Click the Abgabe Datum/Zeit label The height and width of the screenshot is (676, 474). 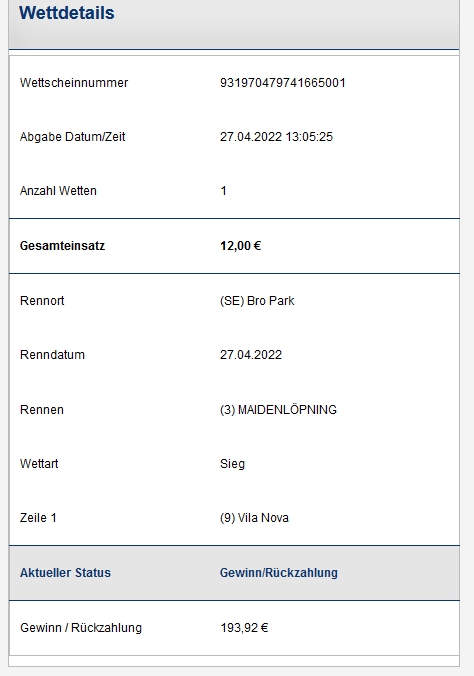pos(72,137)
